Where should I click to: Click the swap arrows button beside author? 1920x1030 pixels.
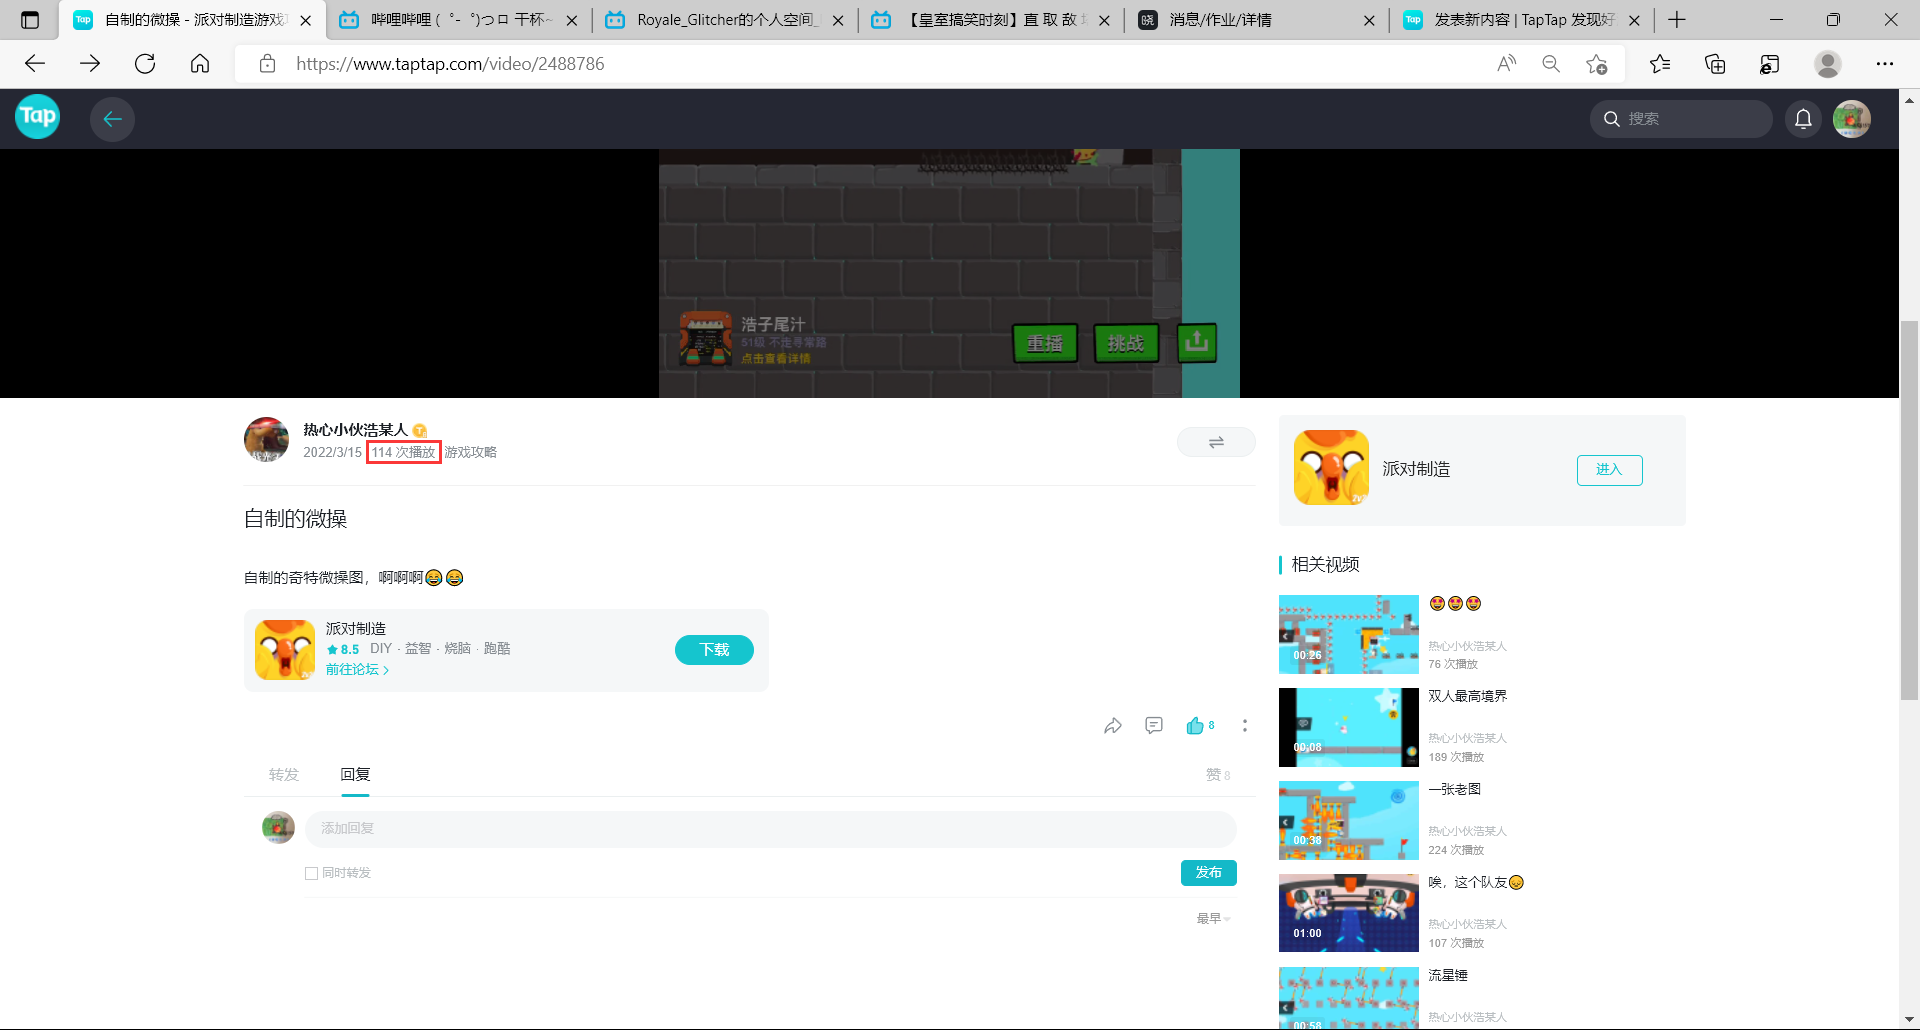pos(1216,442)
